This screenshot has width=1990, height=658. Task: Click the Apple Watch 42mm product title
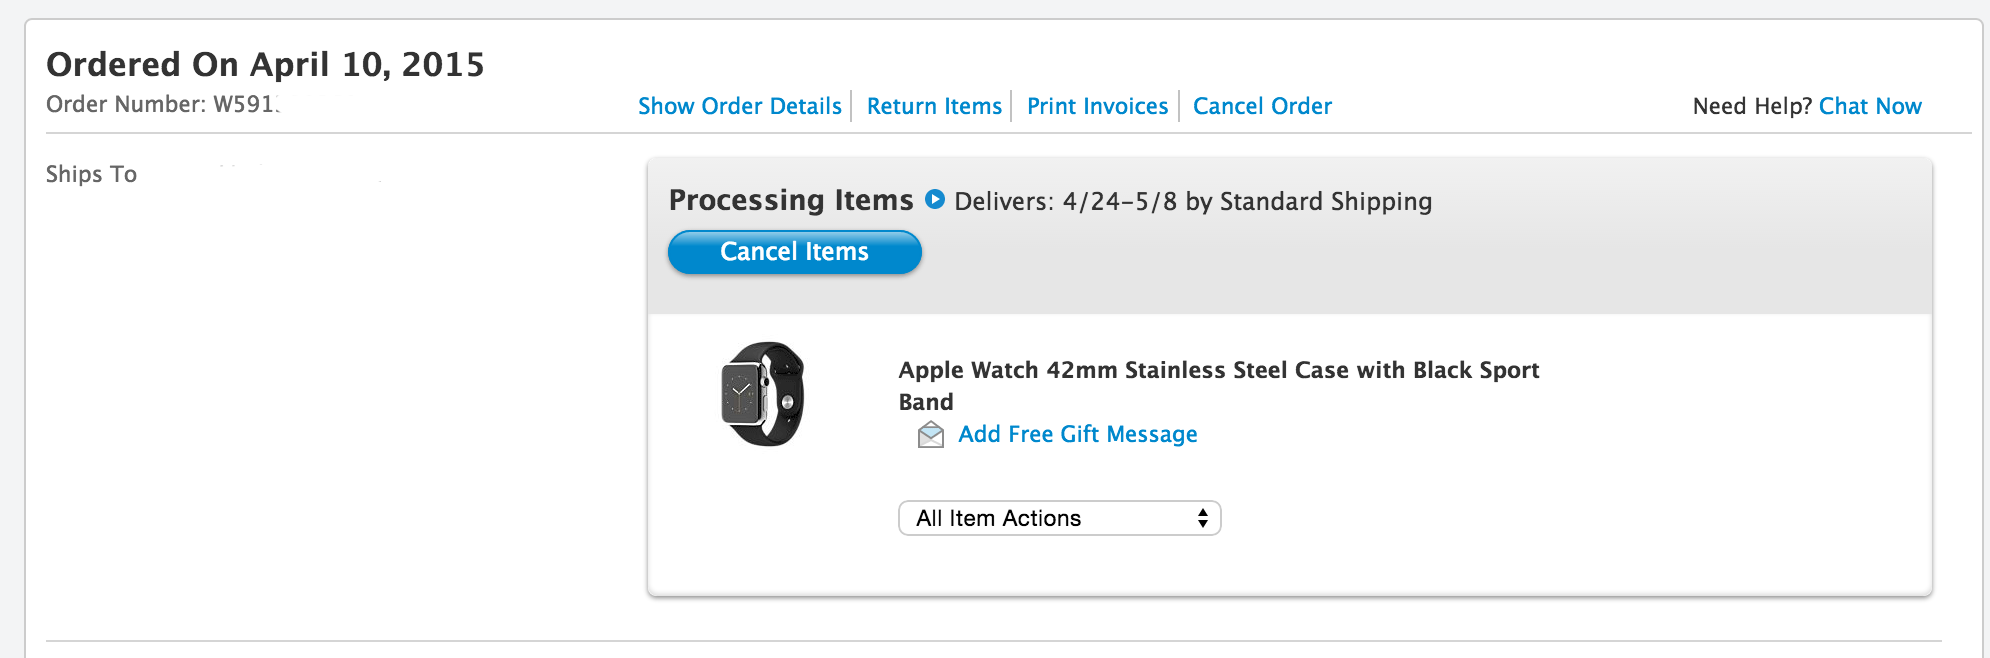(x=1219, y=386)
